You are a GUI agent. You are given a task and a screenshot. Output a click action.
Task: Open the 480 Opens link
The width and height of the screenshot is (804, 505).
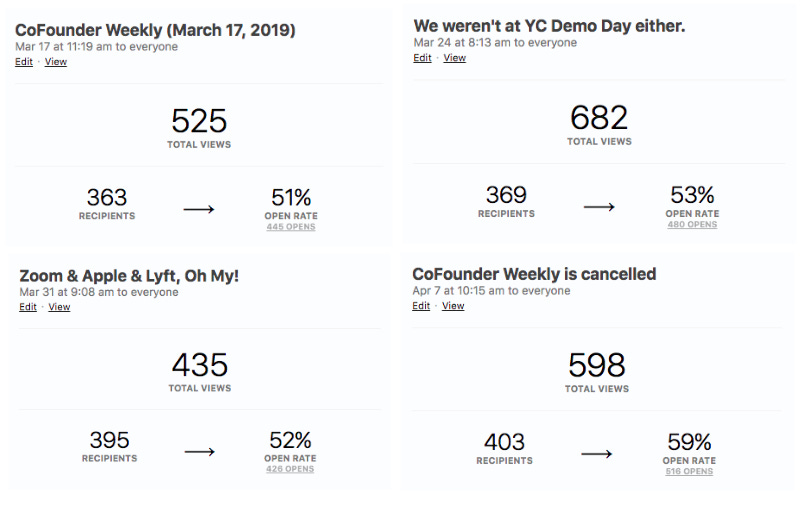(x=692, y=224)
